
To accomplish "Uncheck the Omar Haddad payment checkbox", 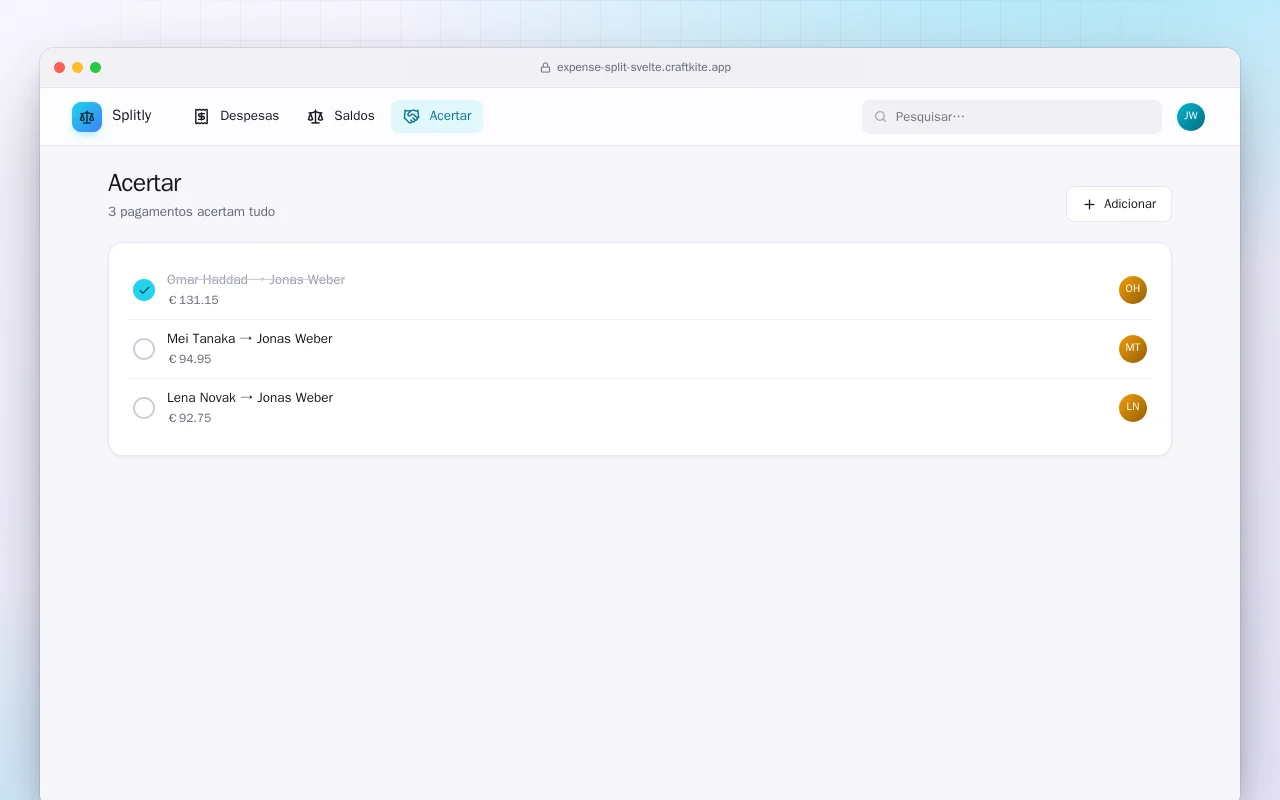I will [x=144, y=290].
